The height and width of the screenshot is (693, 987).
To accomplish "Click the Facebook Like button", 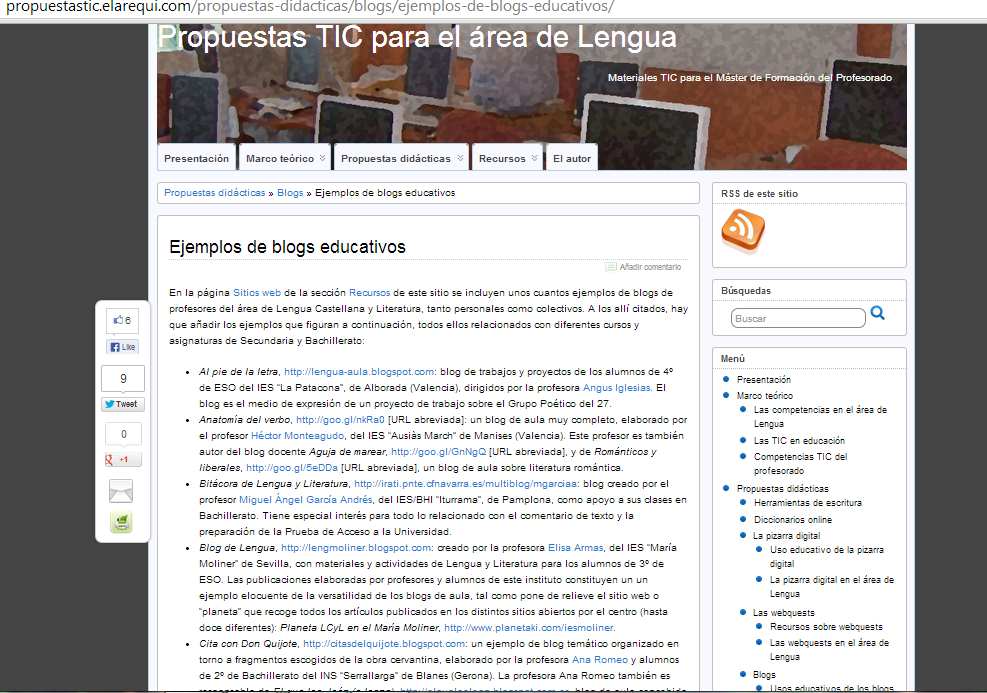I will click(123, 347).
